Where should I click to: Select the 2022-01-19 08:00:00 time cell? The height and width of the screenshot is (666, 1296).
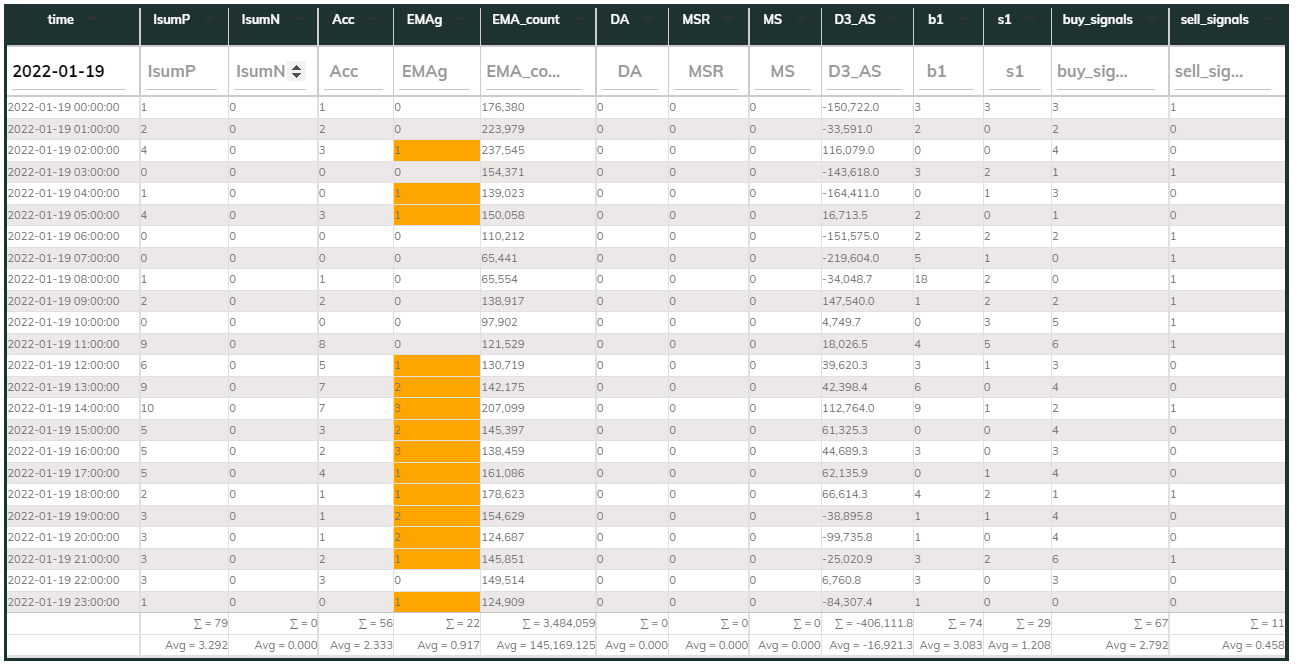click(72, 279)
